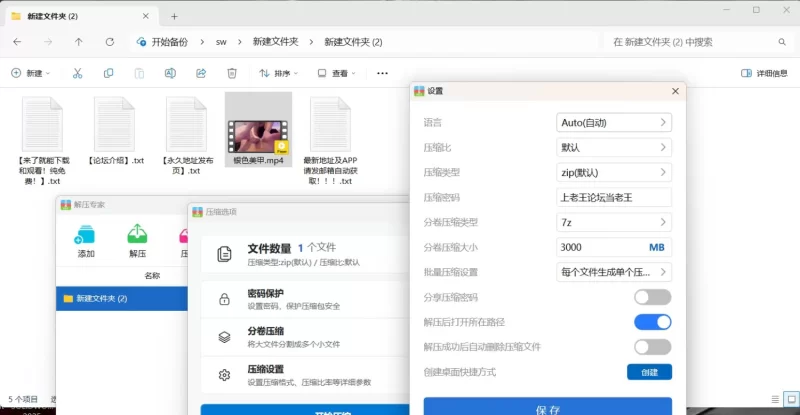Screen dimensions: 800x415
Task: Select 【来了就能下载和观看!纯免费!】.txt file
Action: coord(43,140)
